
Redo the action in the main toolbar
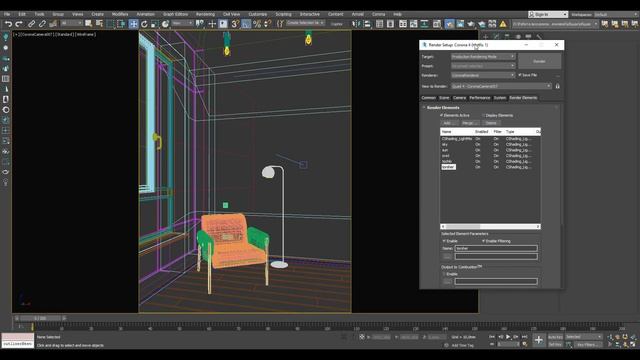pos(19,24)
